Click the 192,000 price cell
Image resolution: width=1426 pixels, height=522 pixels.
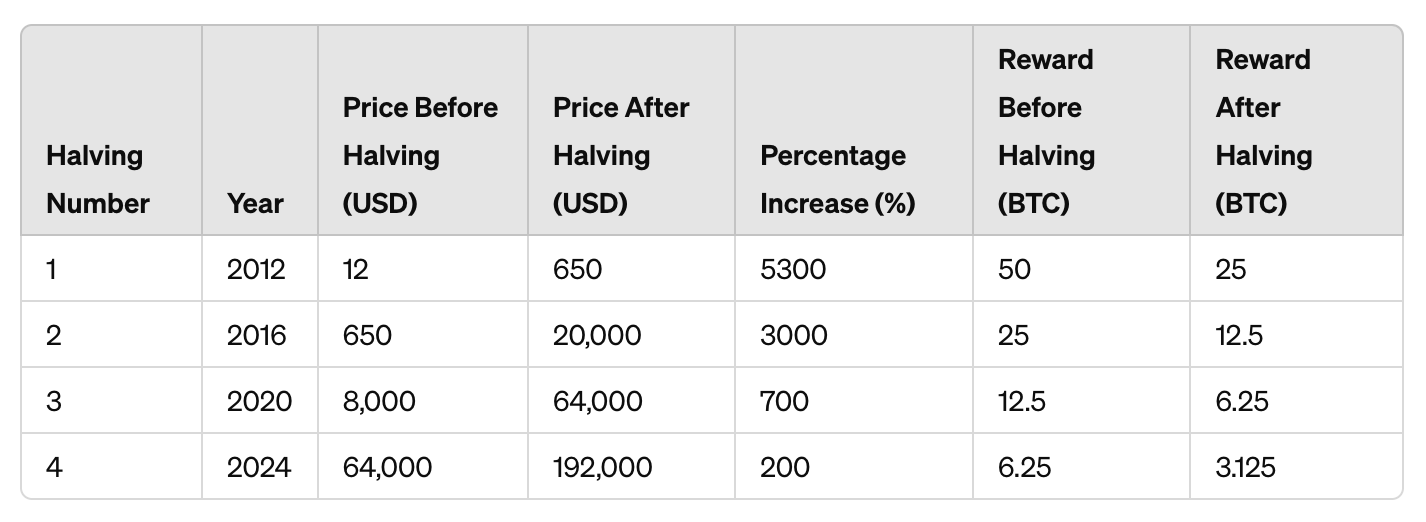(x=602, y=467)
